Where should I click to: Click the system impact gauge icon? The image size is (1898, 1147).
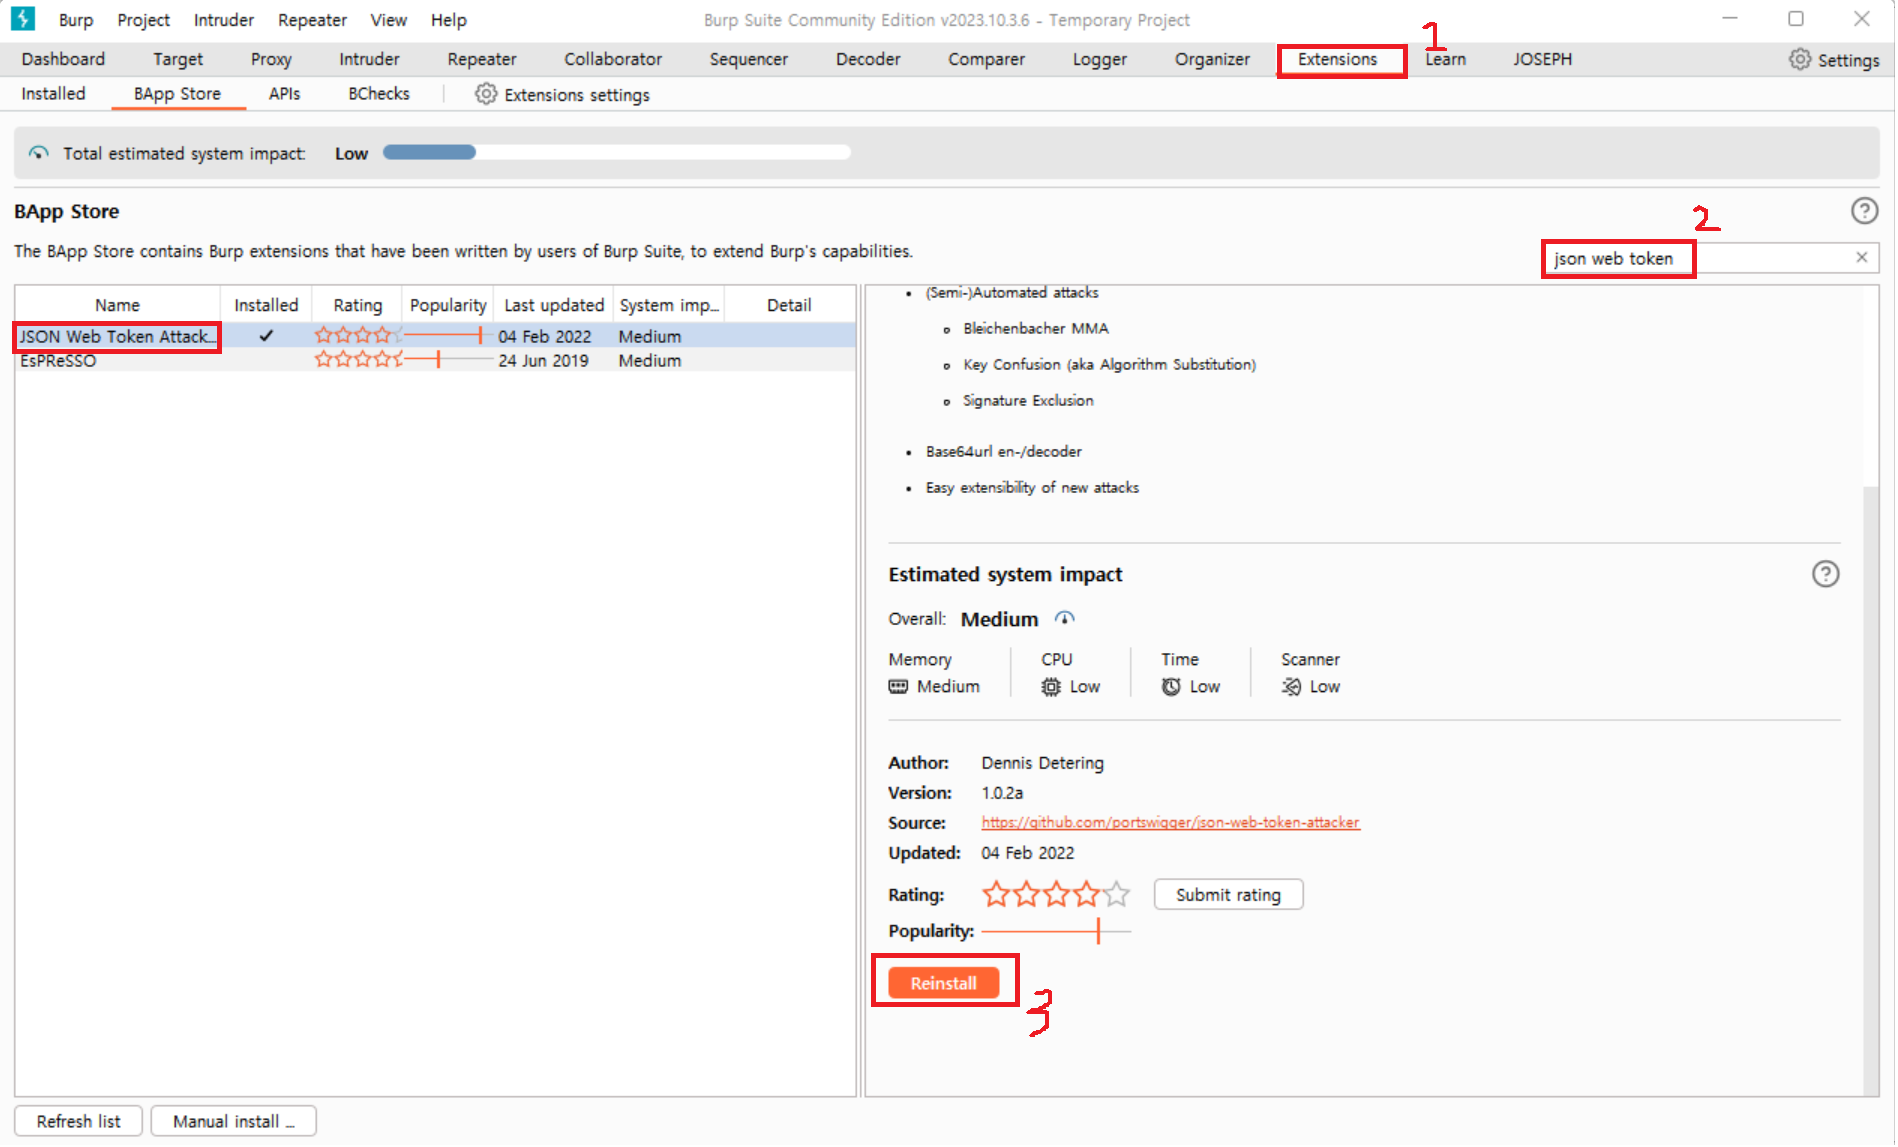click(x=39, y=153)
